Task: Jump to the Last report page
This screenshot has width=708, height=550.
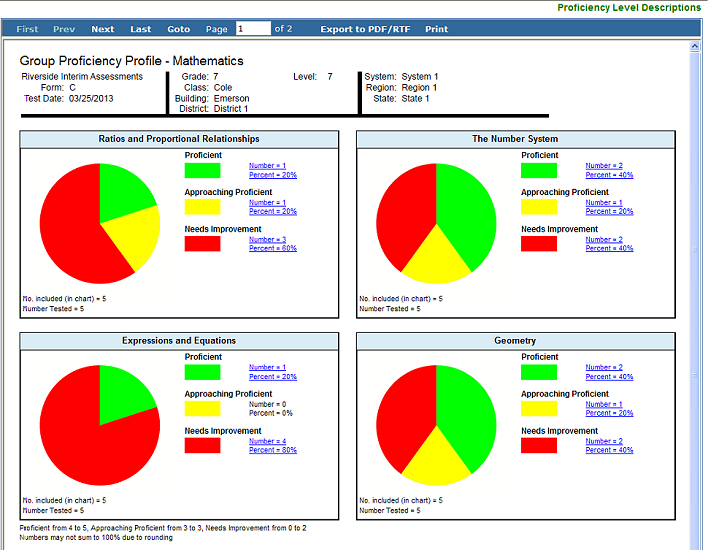Action: tap(140, 29)
